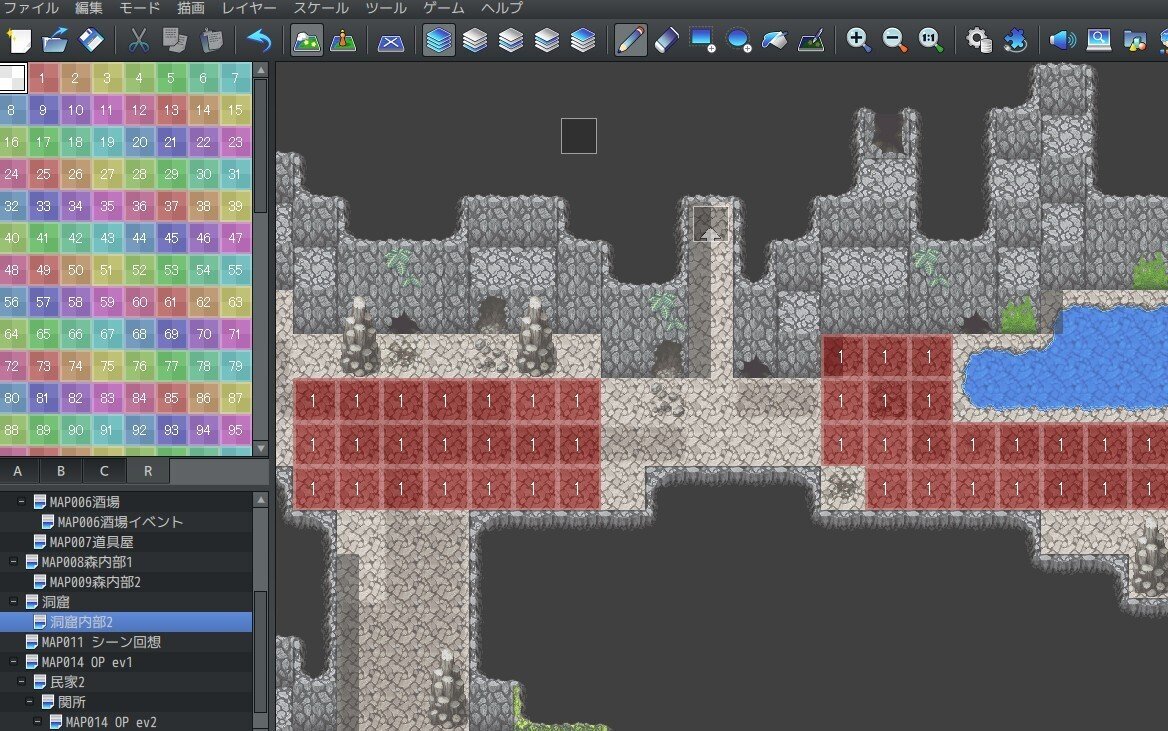Open the レイヤー menu
This screenshot has height=731, width=1168.
click(x=249, y=8)
